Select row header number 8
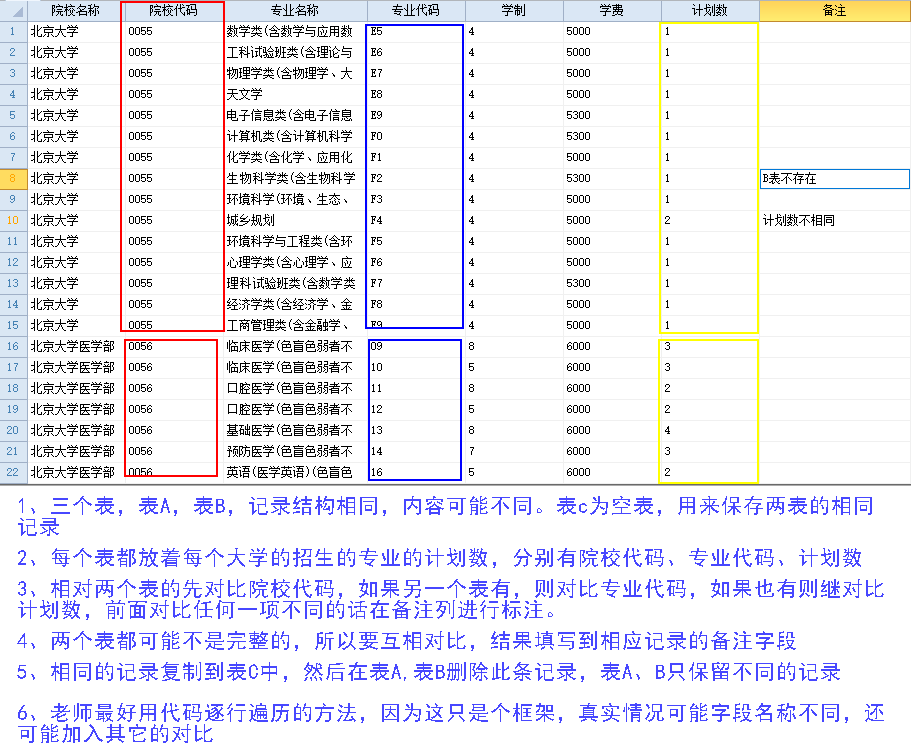The width and height of the screenshot is (911, 753). click(x=13, y=178)
